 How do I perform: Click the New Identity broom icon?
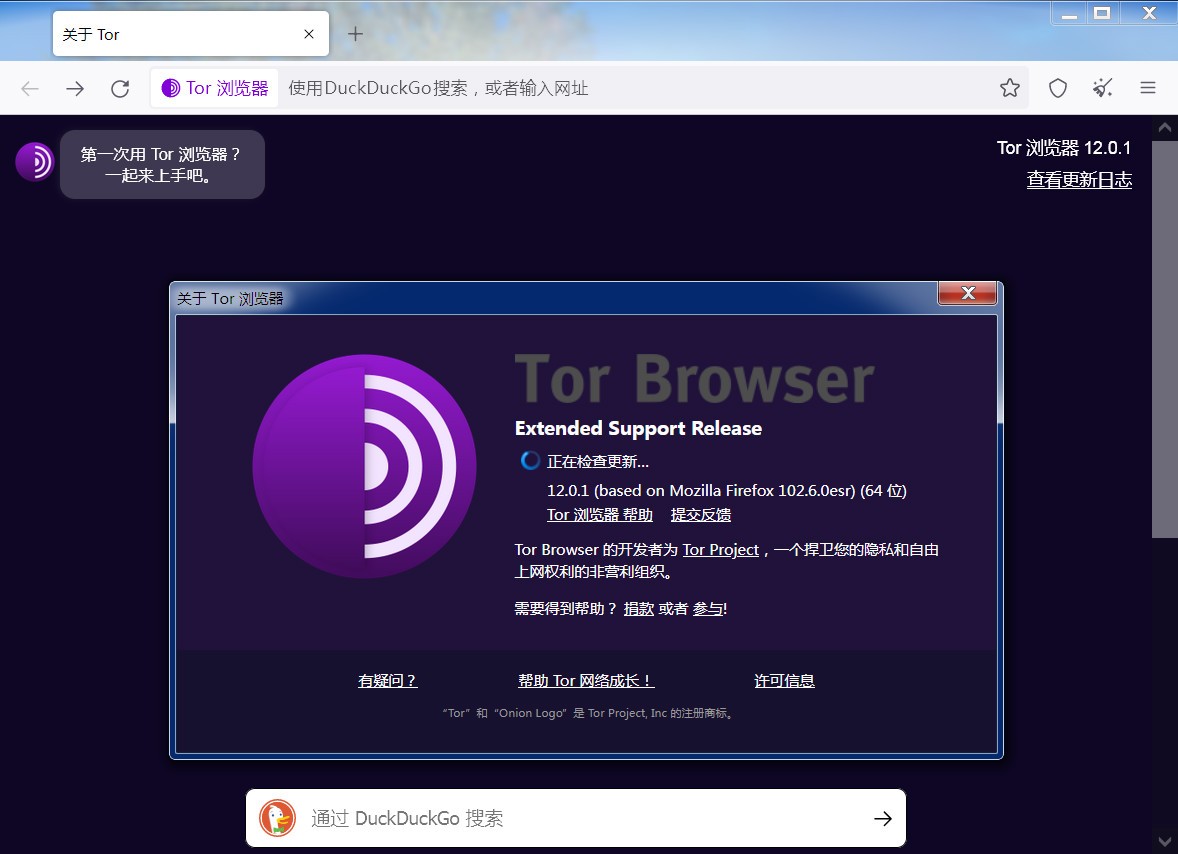(x=1102, y=88)
